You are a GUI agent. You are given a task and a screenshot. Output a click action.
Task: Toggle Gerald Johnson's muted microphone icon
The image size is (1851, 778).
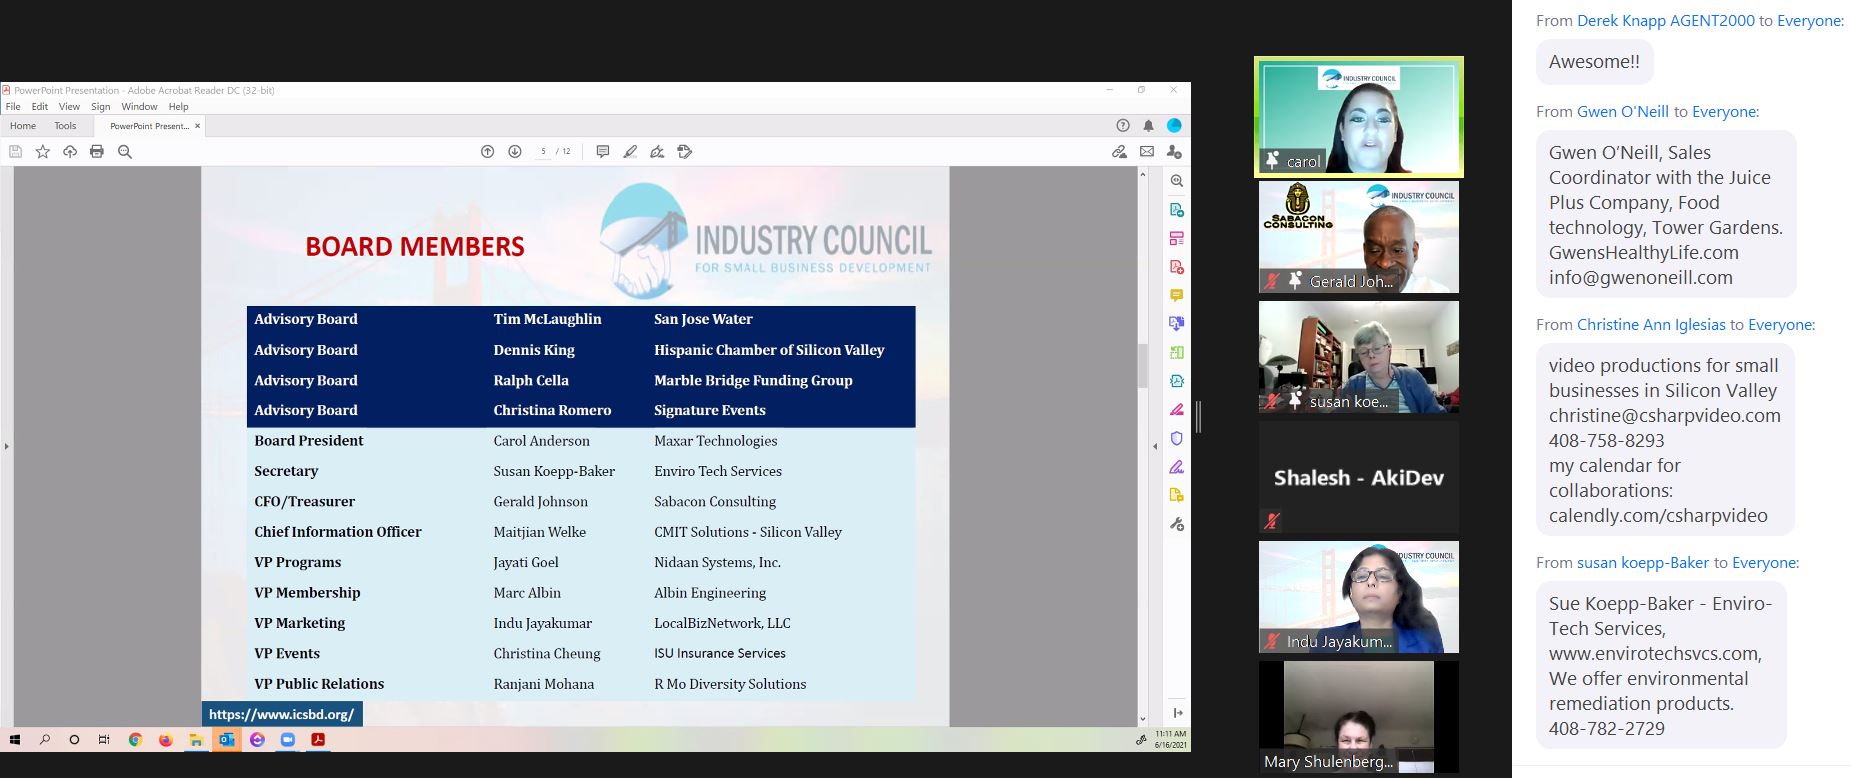click(1272, 281)
